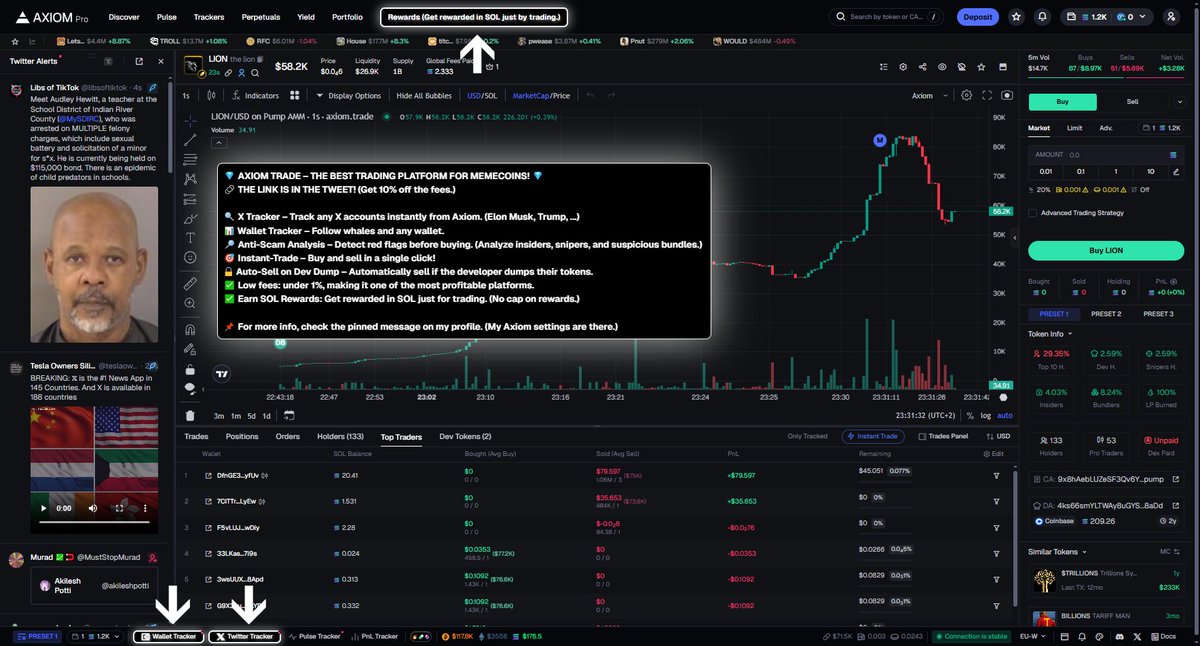Open the Rewards link in the top bar
The height and width of the screenshot is (646, 1200).
[x=474, y=17]
